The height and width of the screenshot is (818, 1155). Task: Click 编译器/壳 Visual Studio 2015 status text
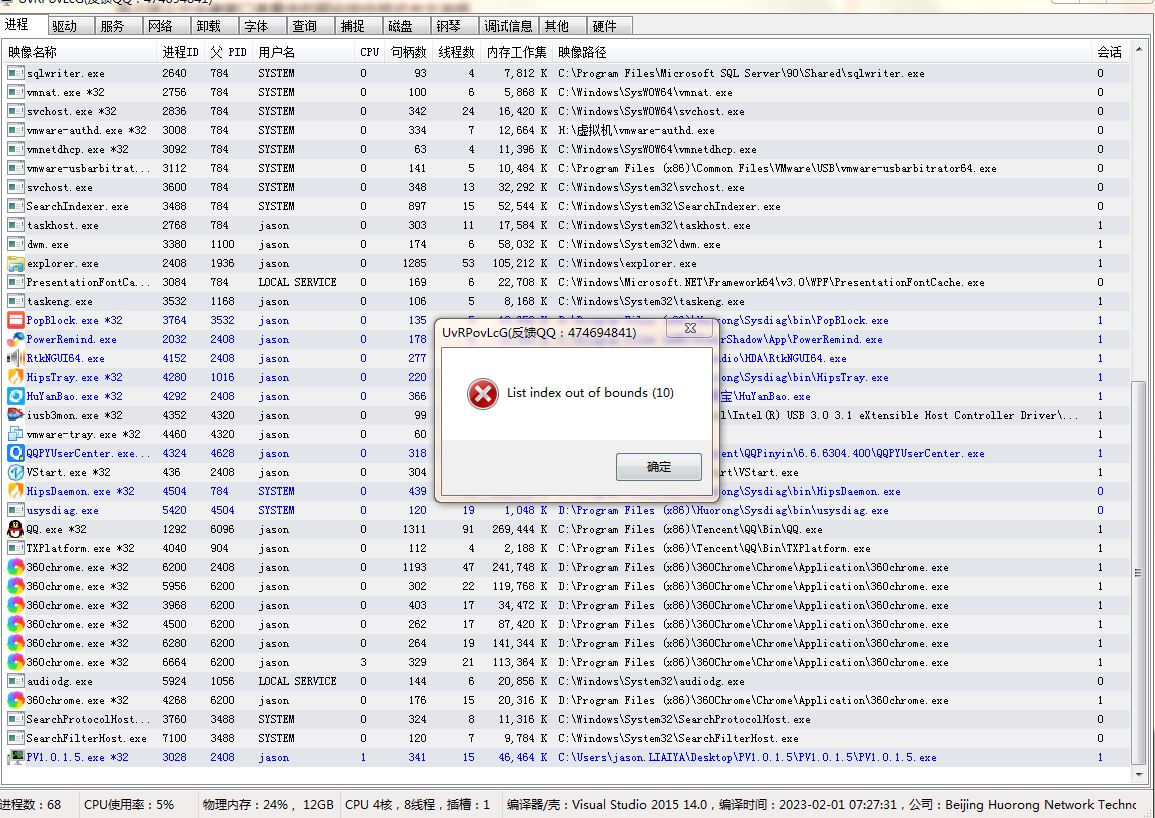coord(606,805)
